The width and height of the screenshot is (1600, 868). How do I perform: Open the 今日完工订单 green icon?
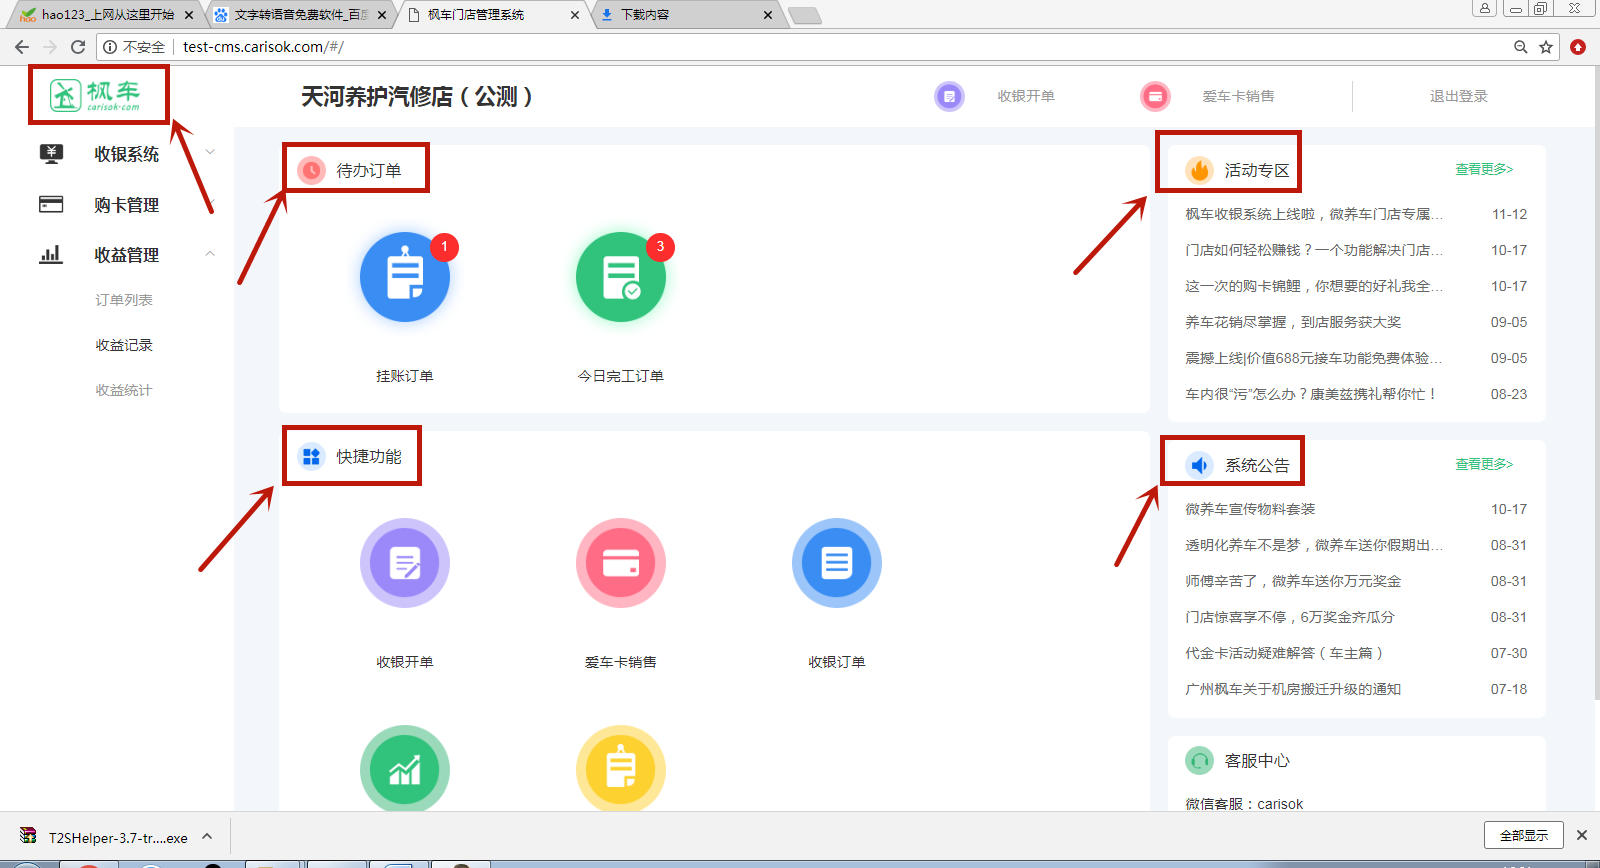click(x=620, y=277)
